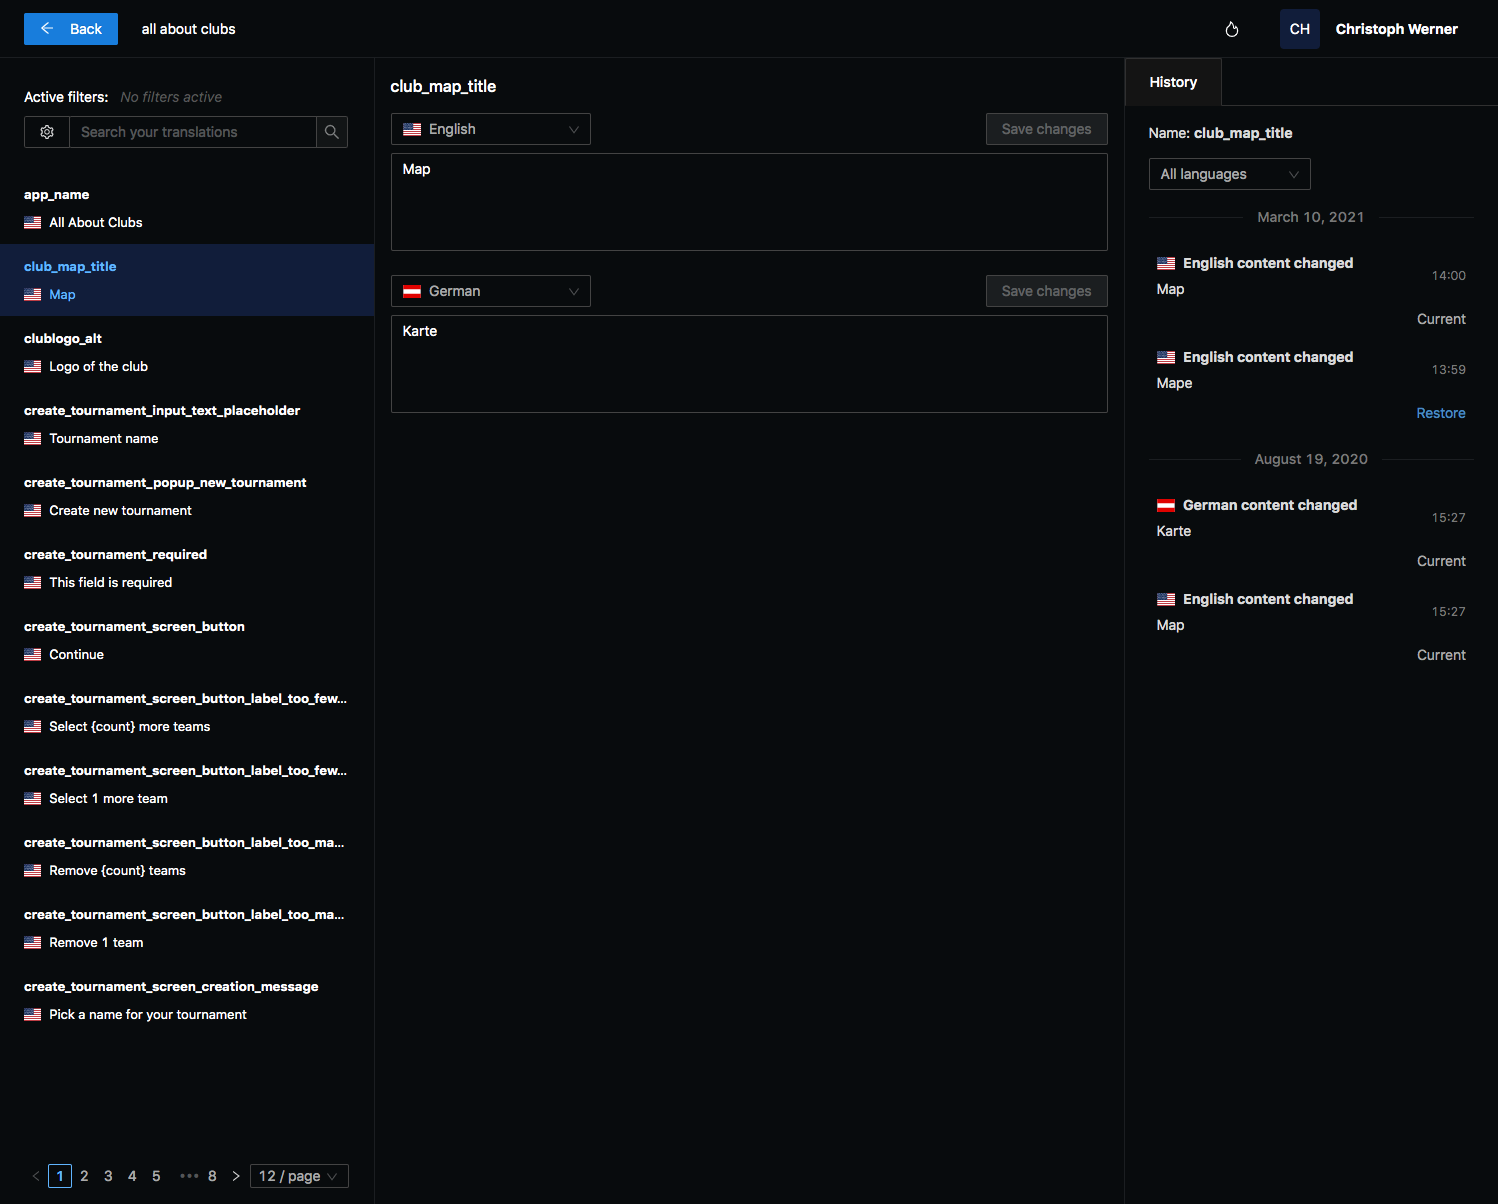Click US flag beside Logo of the club
1498x1204 pixels.
click(33, 366)
